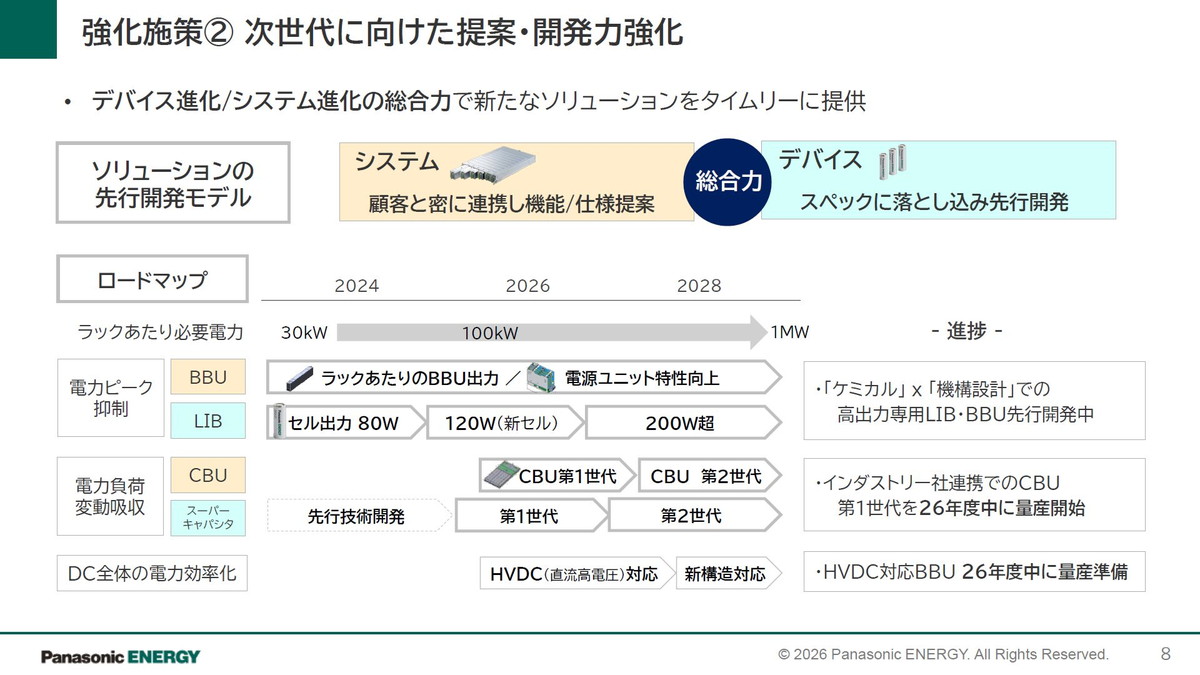Click the 2026 year label
The height and width of the screenshot is (675, 1200).
528,286
